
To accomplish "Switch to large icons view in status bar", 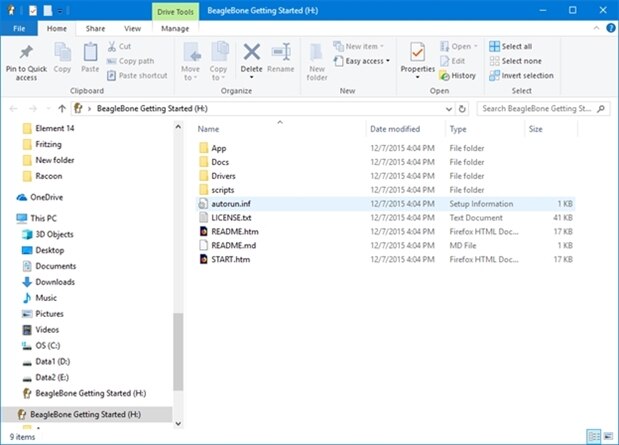I will tap(608, 437).
